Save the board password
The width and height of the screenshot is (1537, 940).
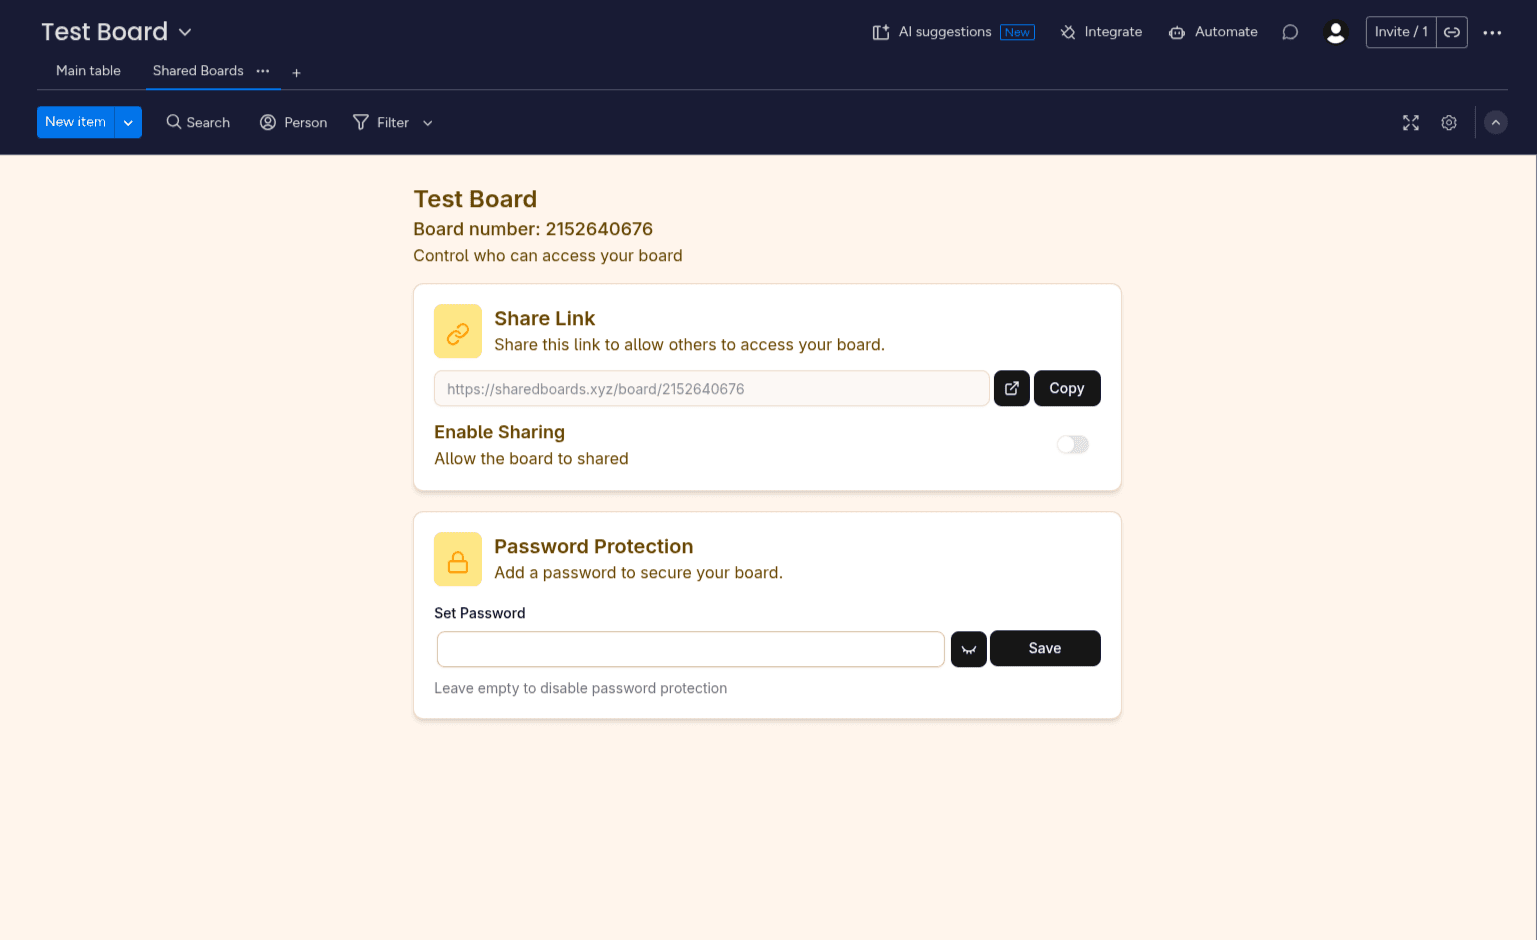click(x=1045, y=648)
